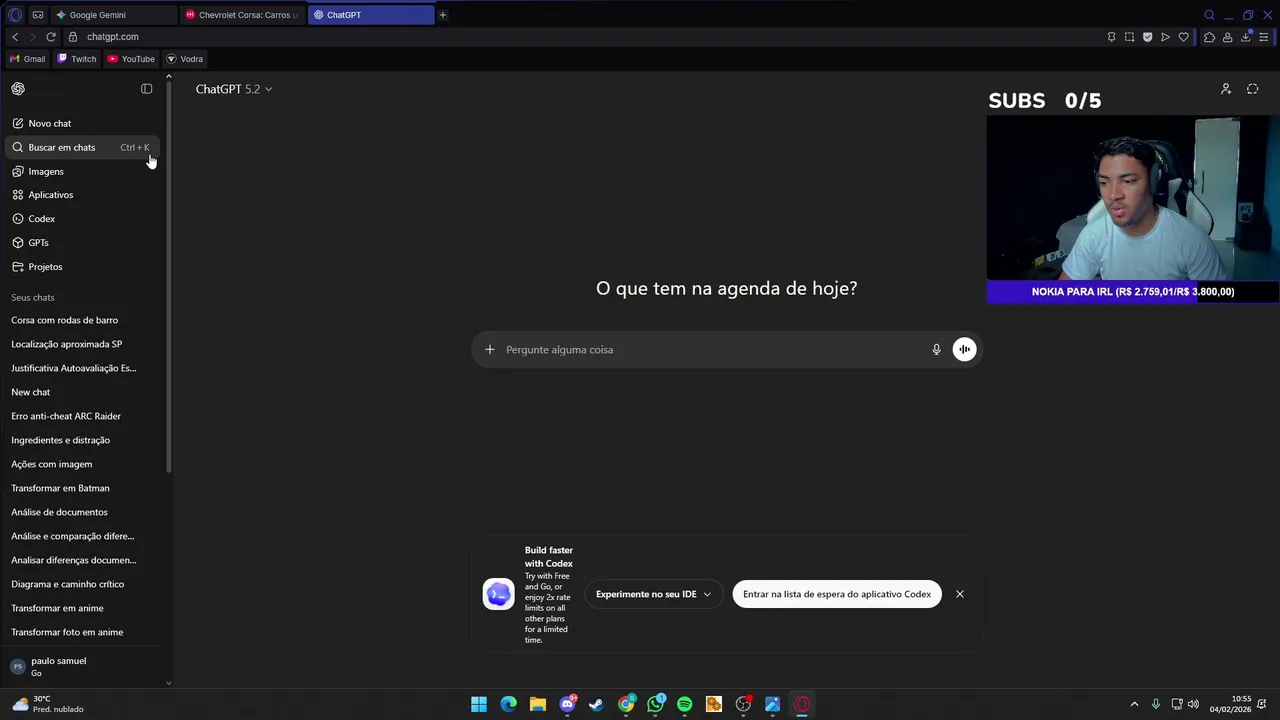Open chat Ingredientes e distração
The height and width of the screenshot is (720, 1280).
pos(82,440)
